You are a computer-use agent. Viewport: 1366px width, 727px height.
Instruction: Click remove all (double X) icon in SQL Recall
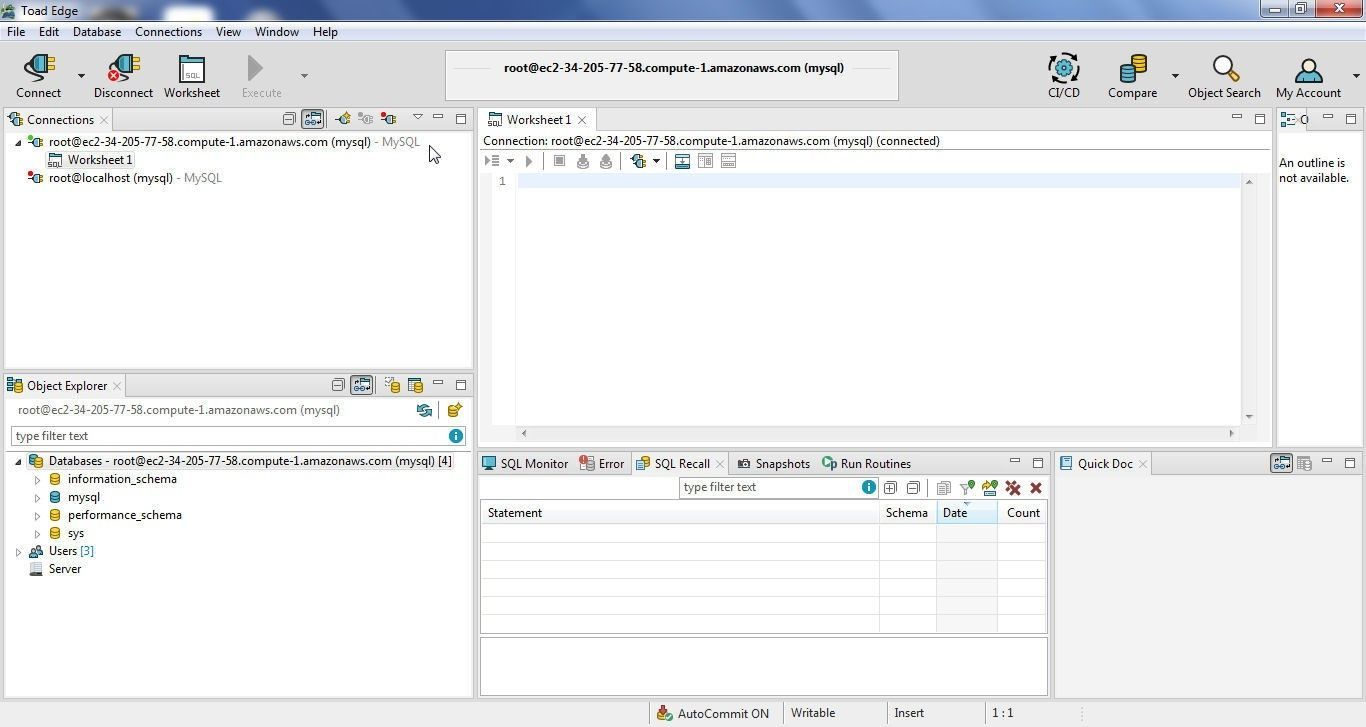(x=1013, y=488)
